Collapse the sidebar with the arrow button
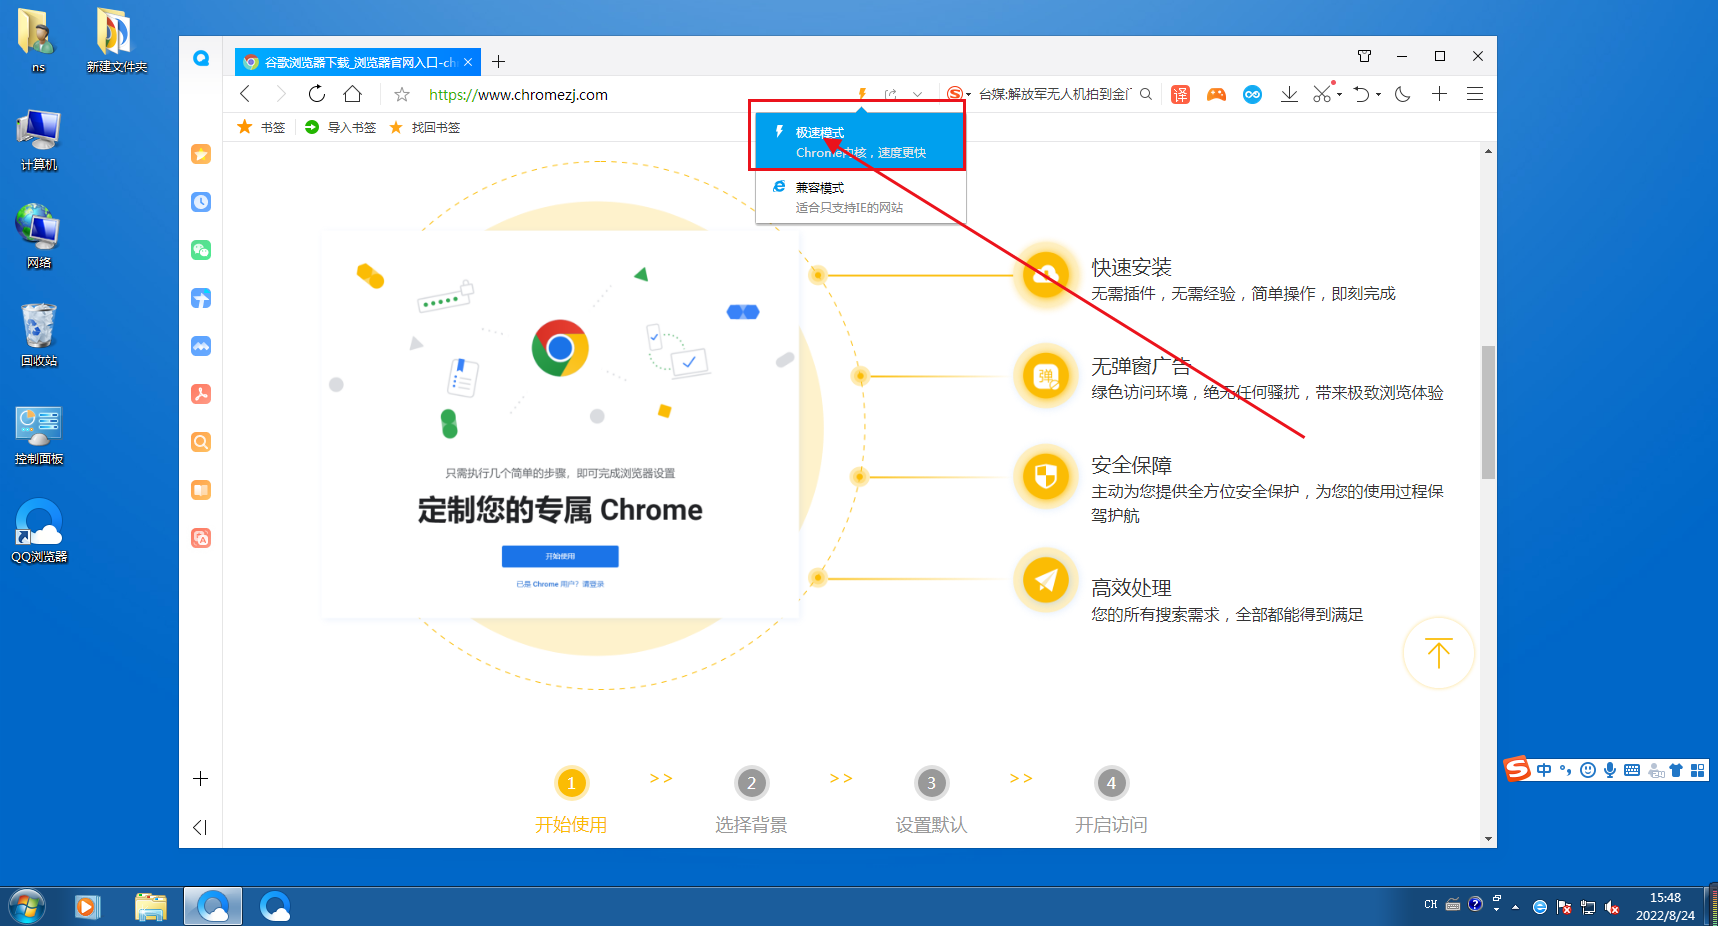This screenshot has width=1718, height=926. pos(200,827)
